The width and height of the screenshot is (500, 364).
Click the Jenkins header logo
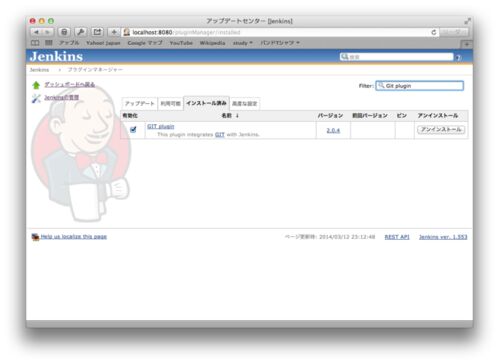pyautogui.click(x=56, y=57)
